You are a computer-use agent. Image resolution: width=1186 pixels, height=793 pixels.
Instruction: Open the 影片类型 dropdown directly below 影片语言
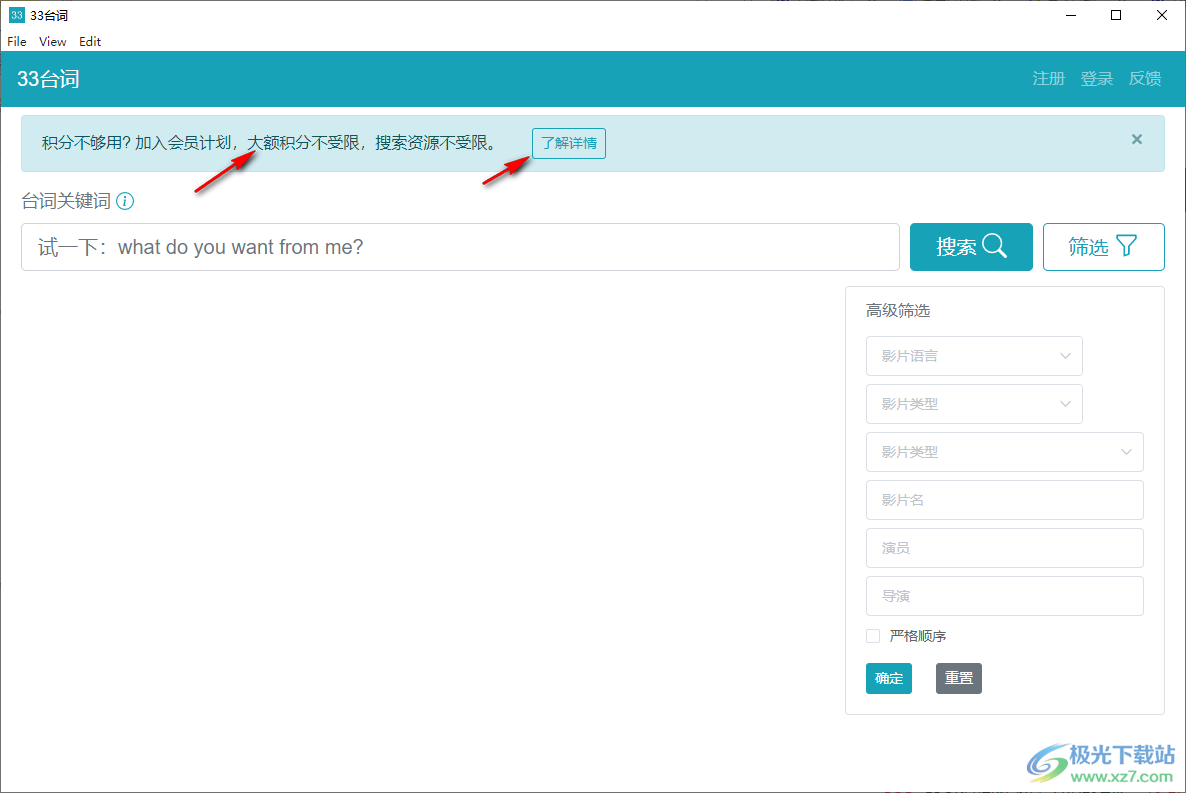pos(974,404)
